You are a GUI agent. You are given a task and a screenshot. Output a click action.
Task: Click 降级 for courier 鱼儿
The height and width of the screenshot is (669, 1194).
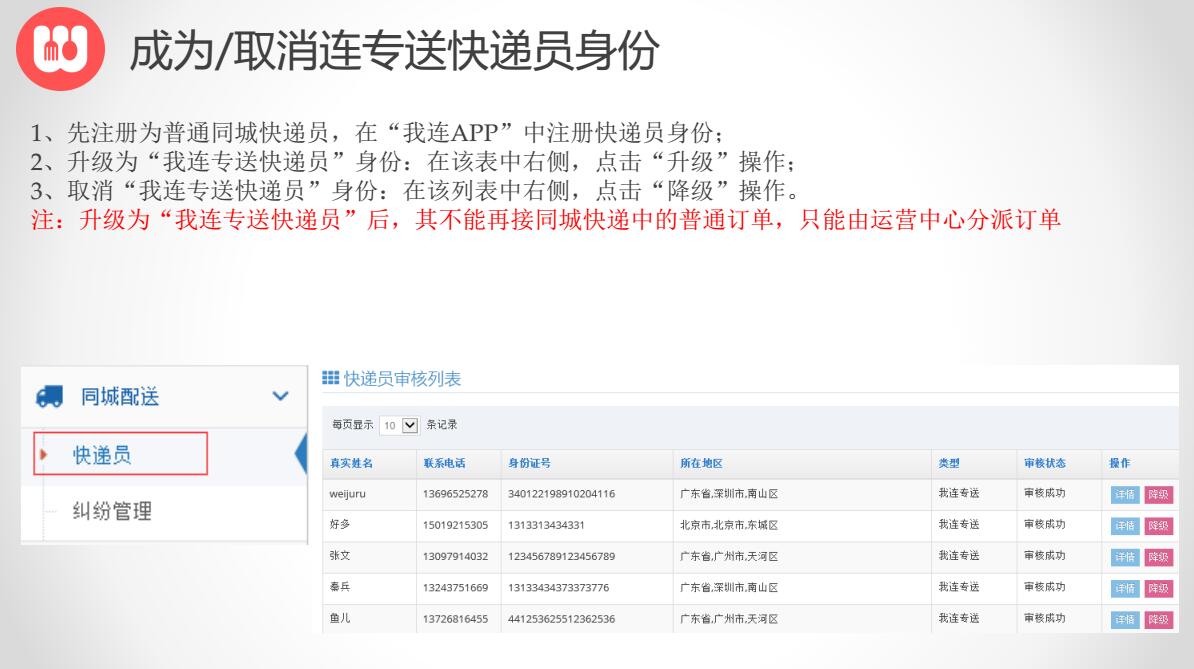(1158, 620)
